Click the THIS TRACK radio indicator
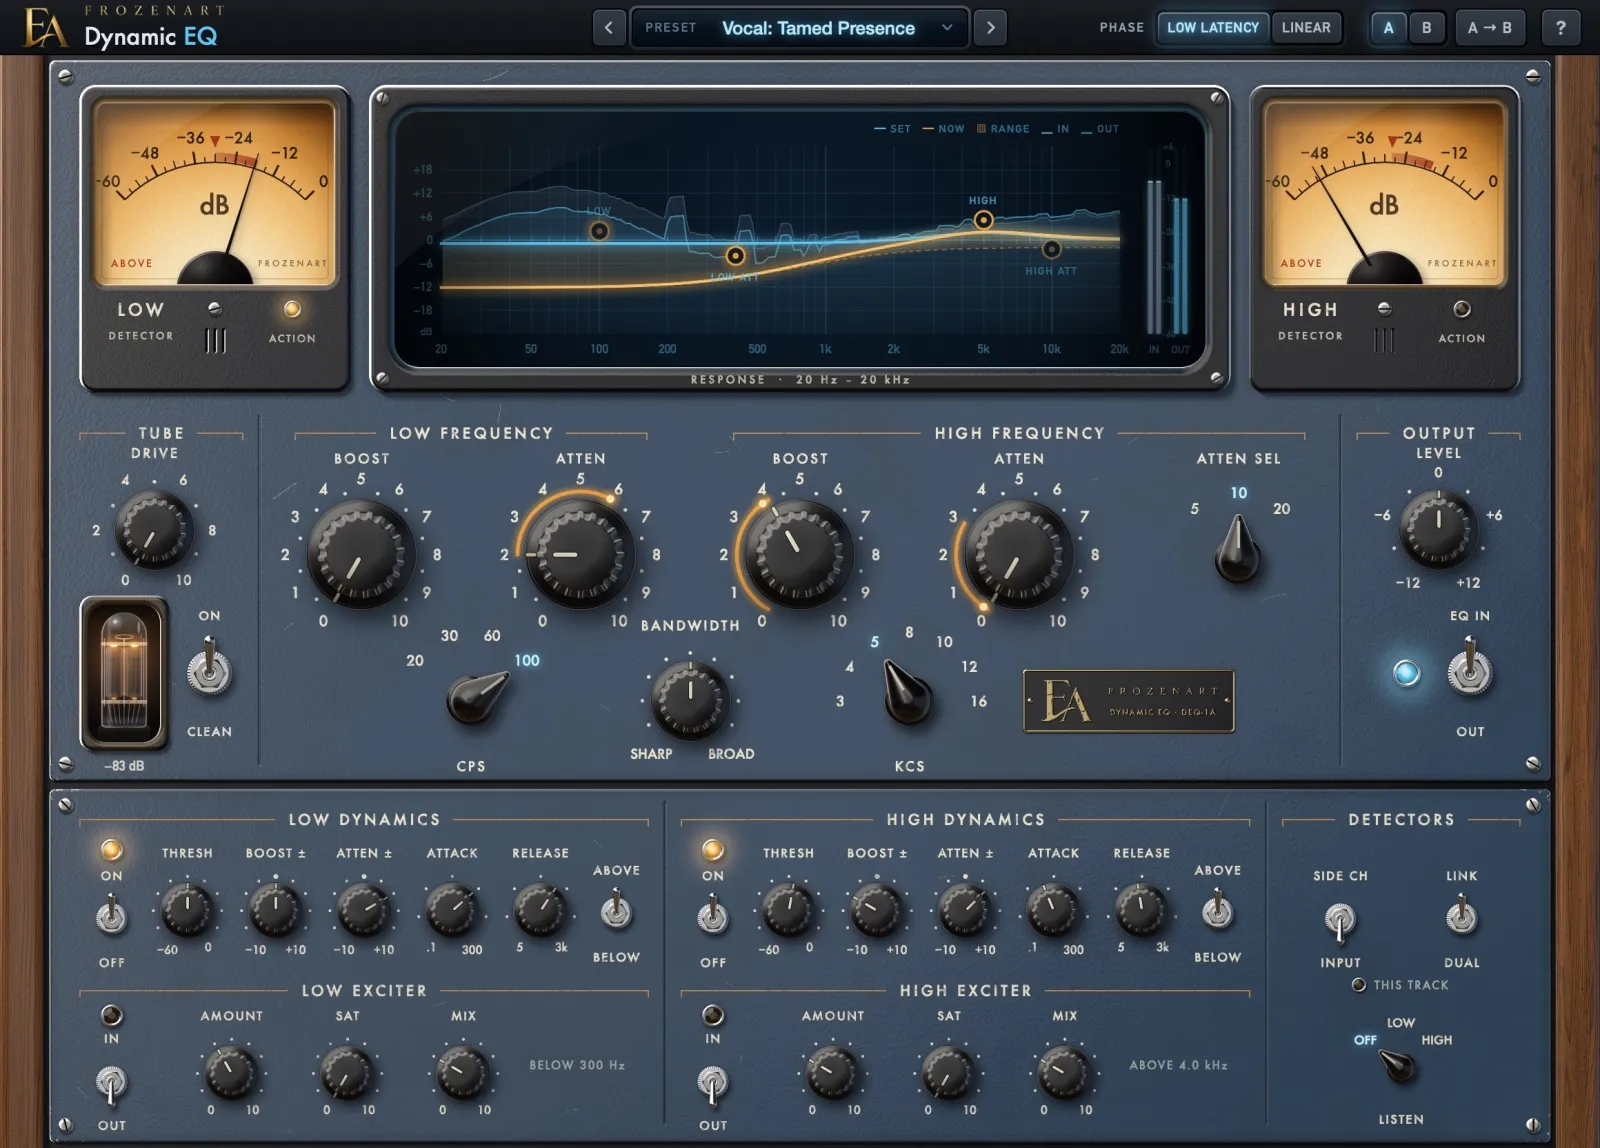The height and width of the screenshot is (1148, 1600). pos(1358,985)
